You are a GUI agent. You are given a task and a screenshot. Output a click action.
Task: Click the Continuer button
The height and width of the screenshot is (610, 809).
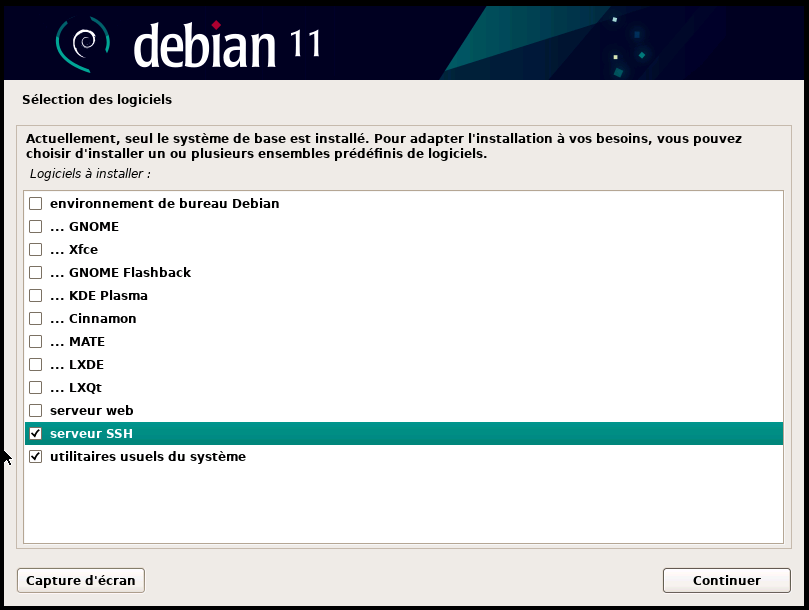coord(726,581)
